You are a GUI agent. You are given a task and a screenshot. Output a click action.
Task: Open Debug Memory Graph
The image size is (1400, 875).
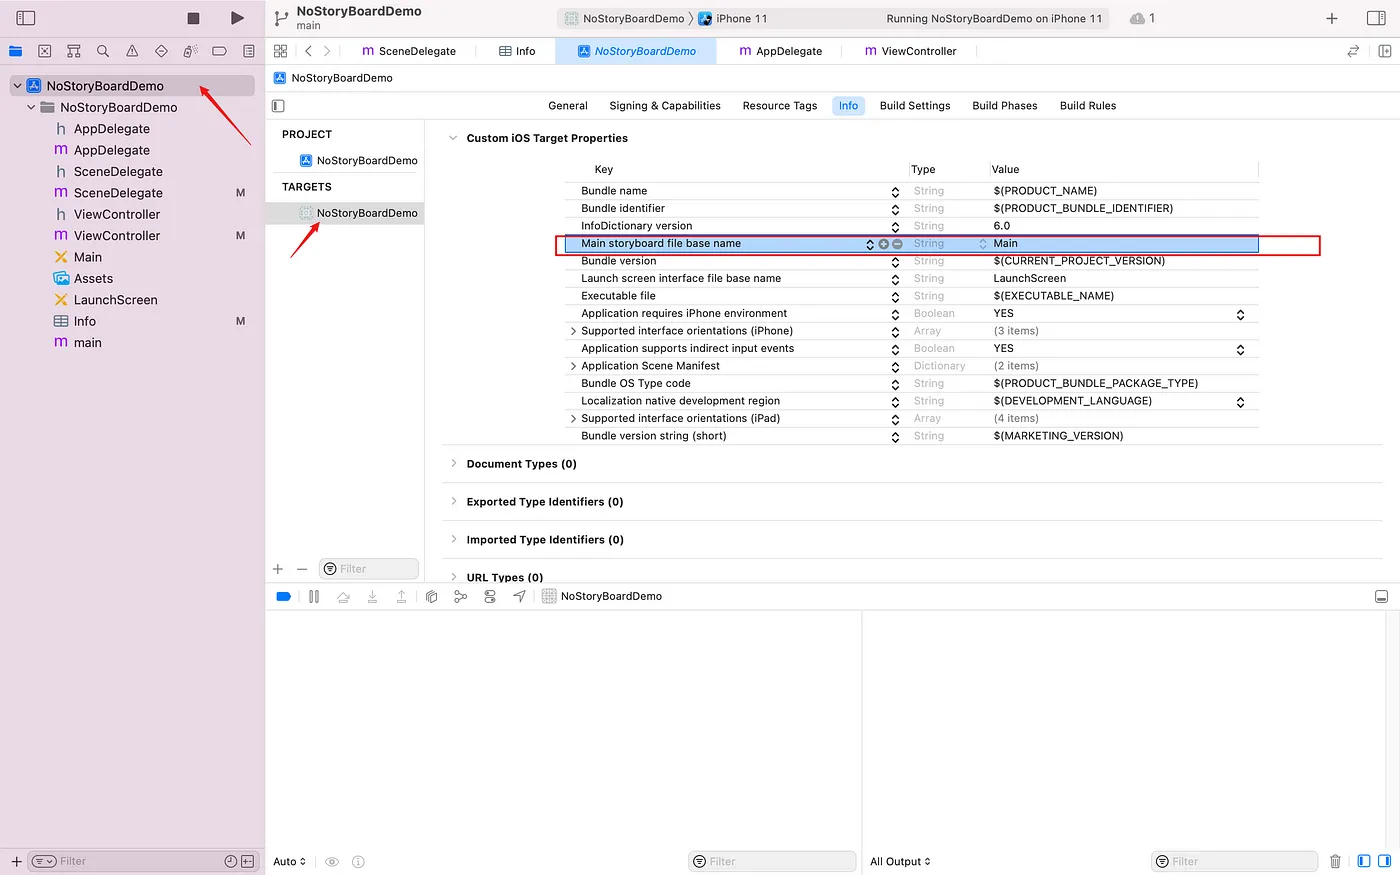point(460,596)
